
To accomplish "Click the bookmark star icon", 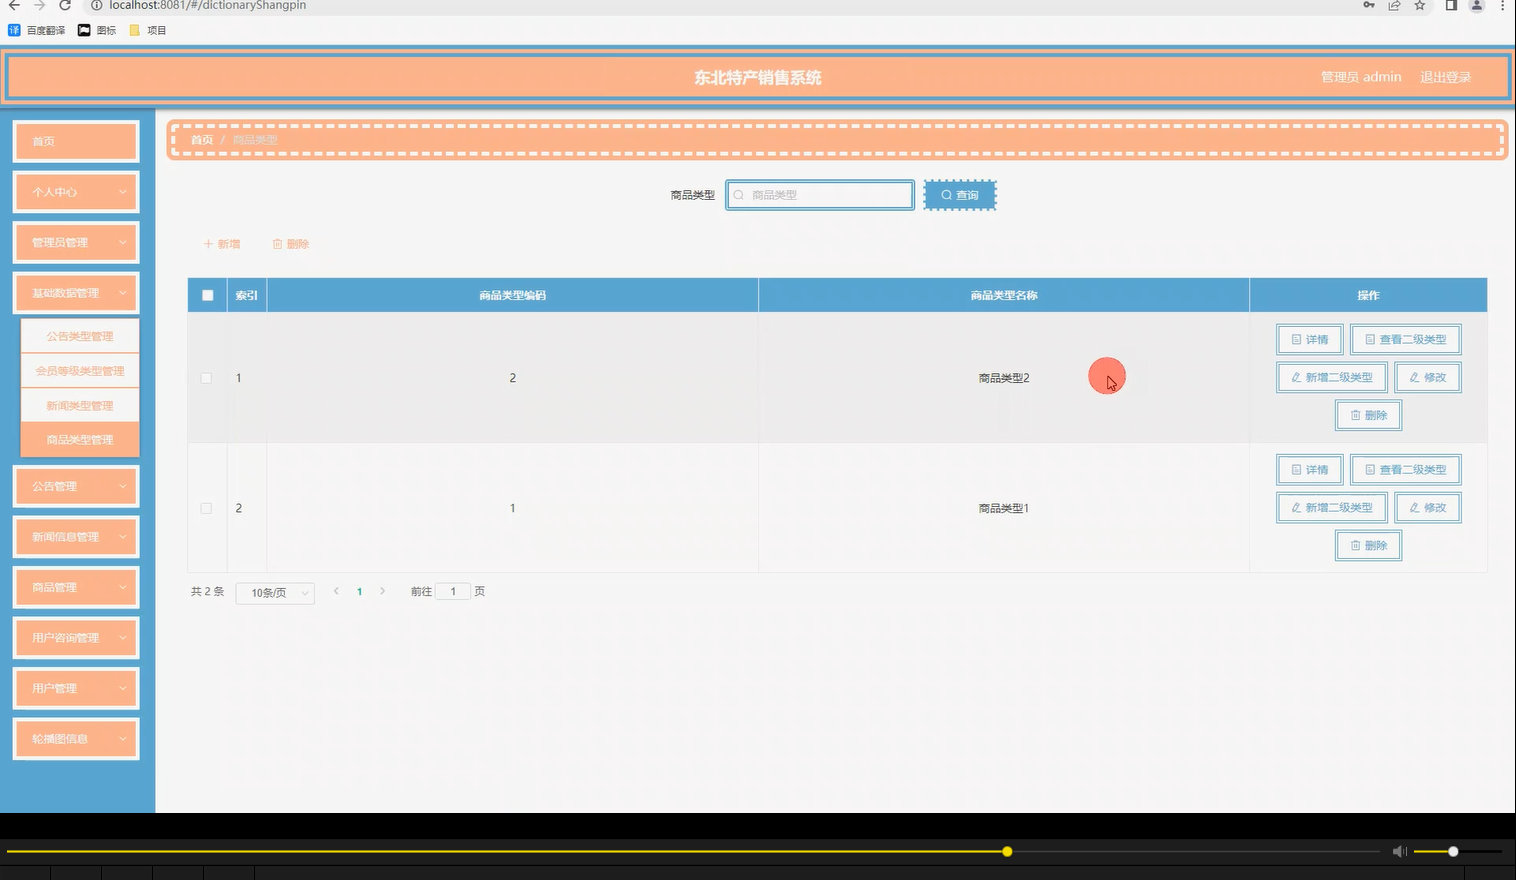I will (1419, 6).
